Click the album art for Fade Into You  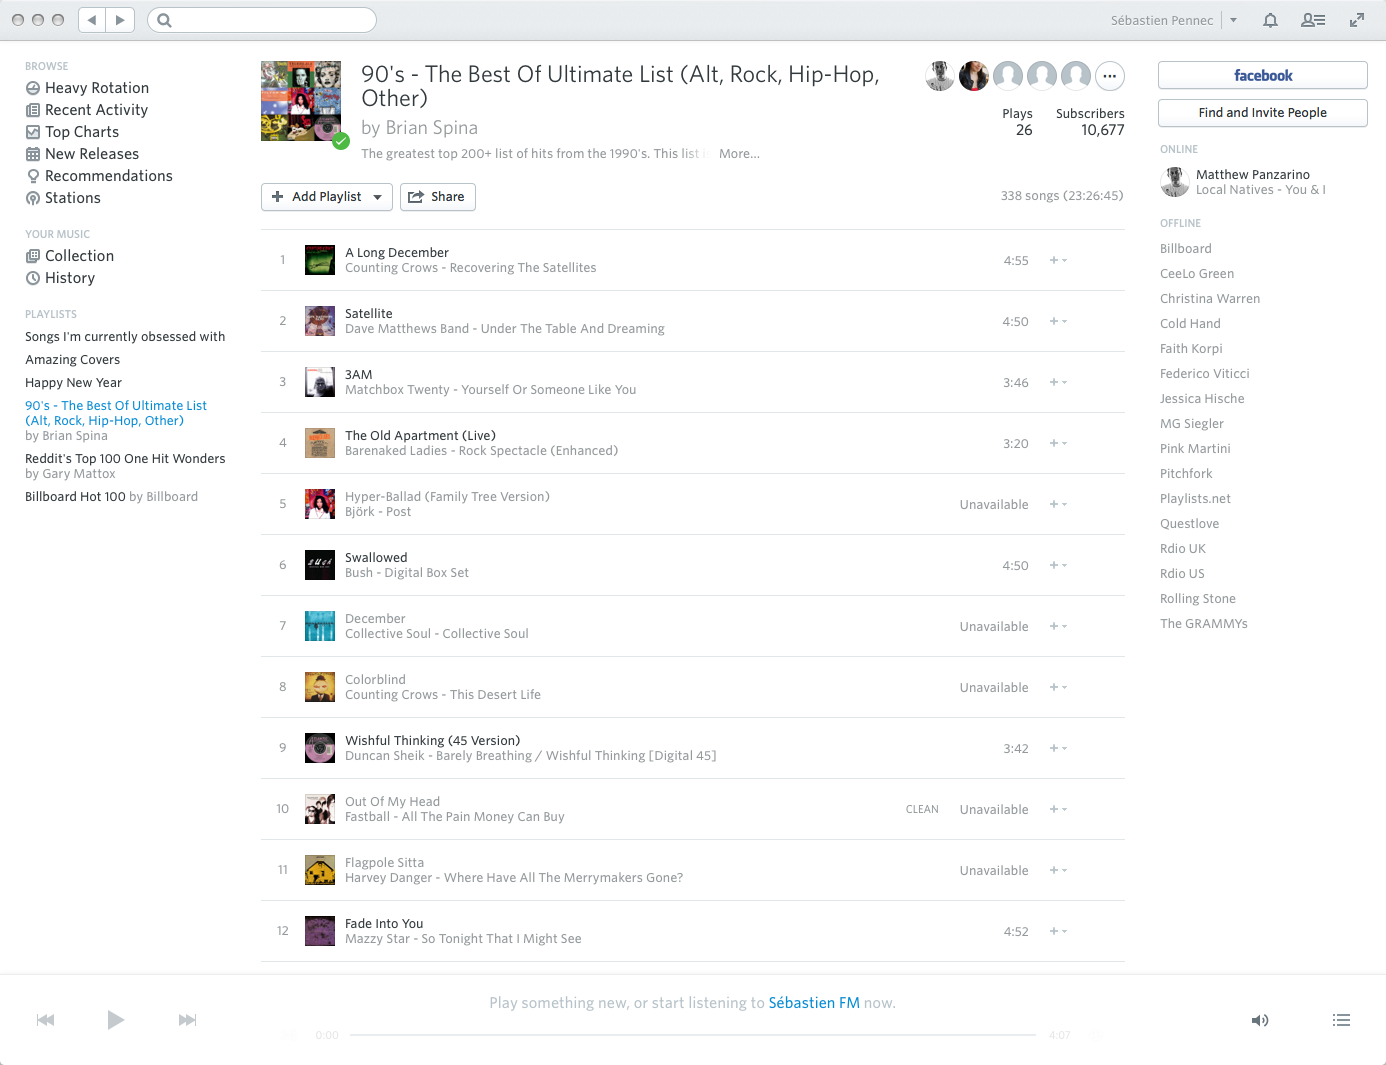click(x=320, y=931)
